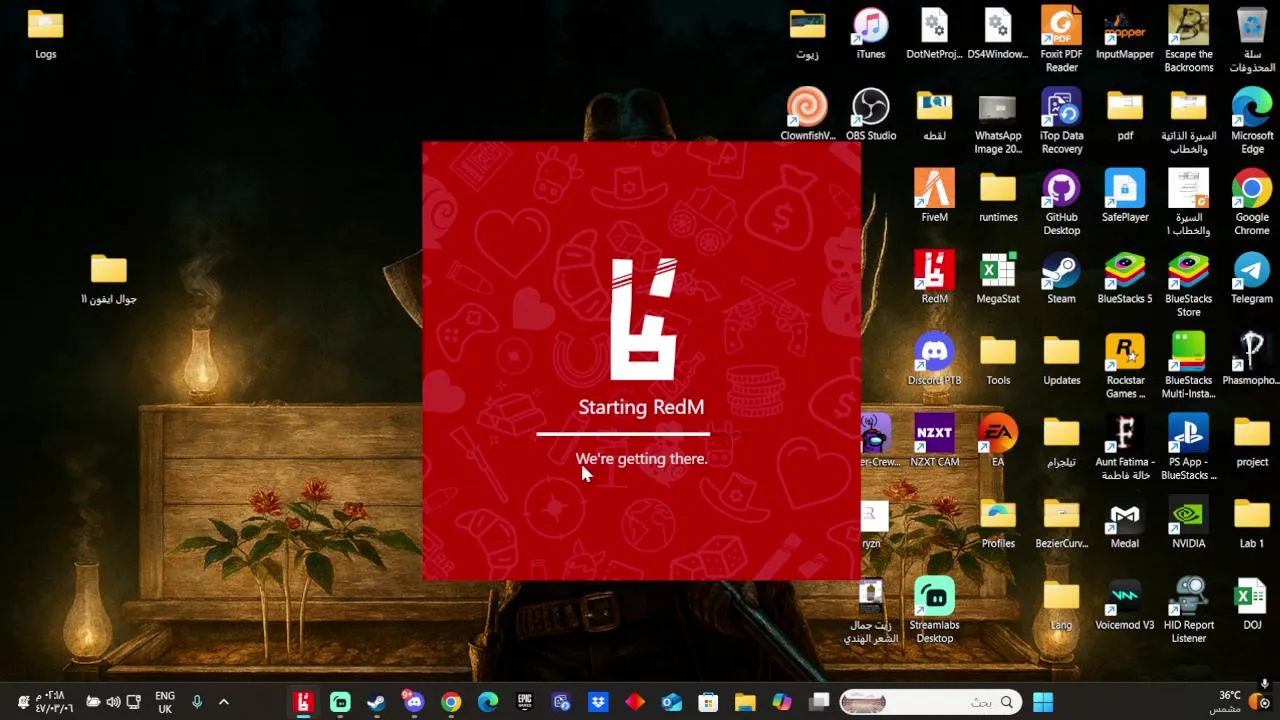
Task: Open the InputMapper desktop shortcut
Action: [1125, 34]
